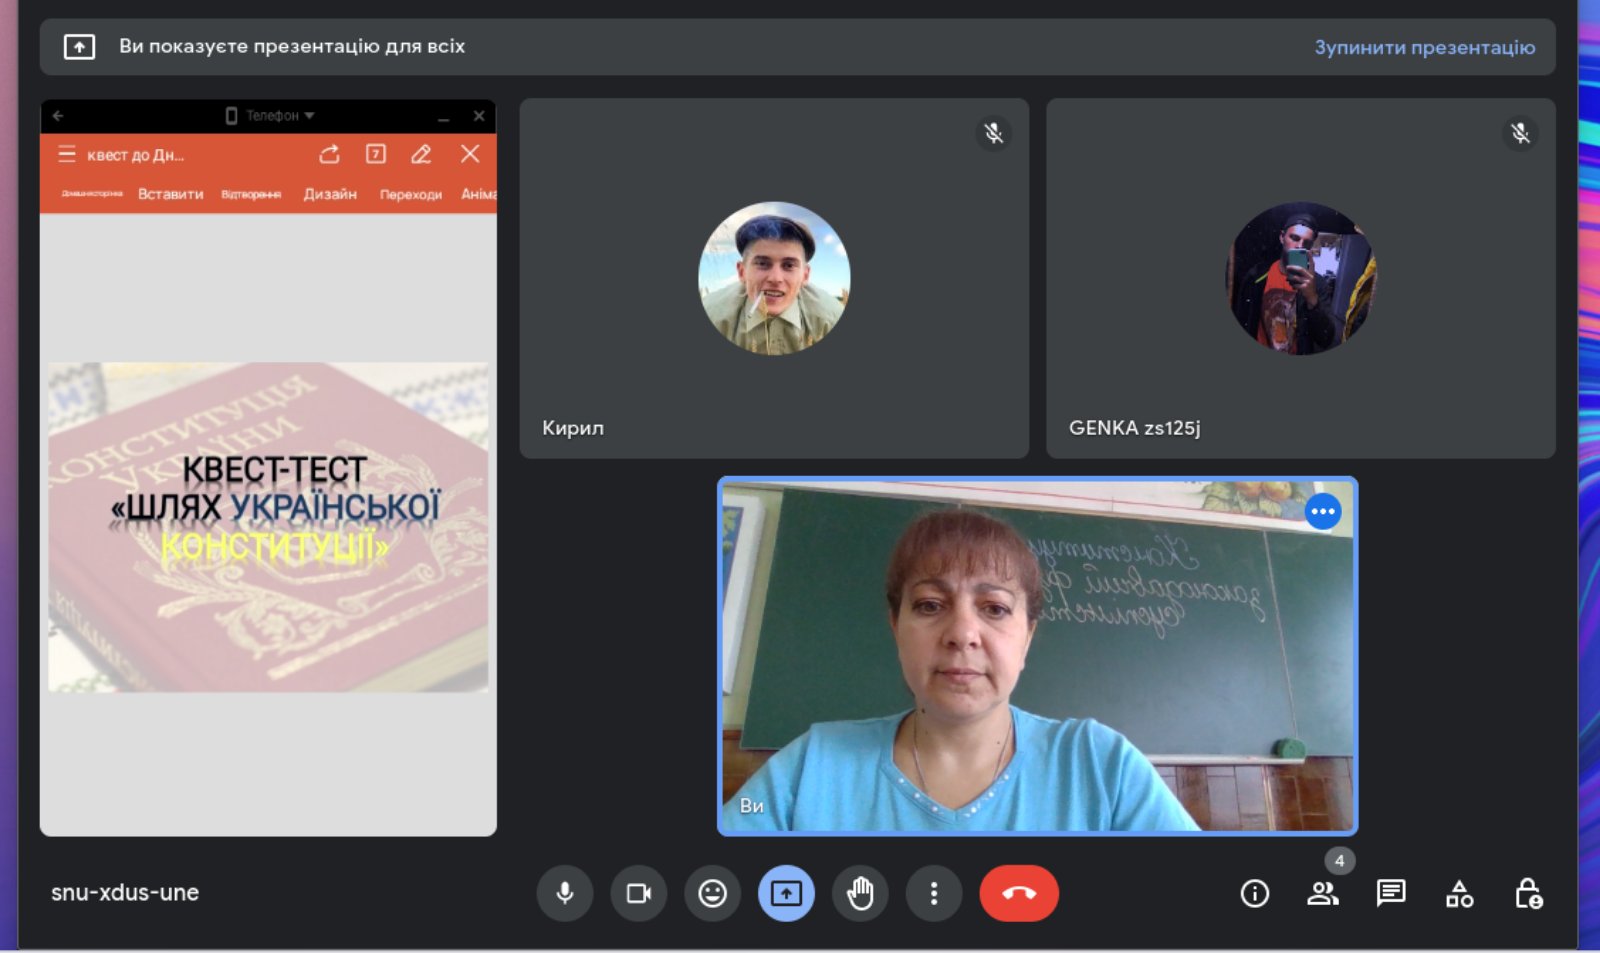Turn off the camera

tap(638, 893)
